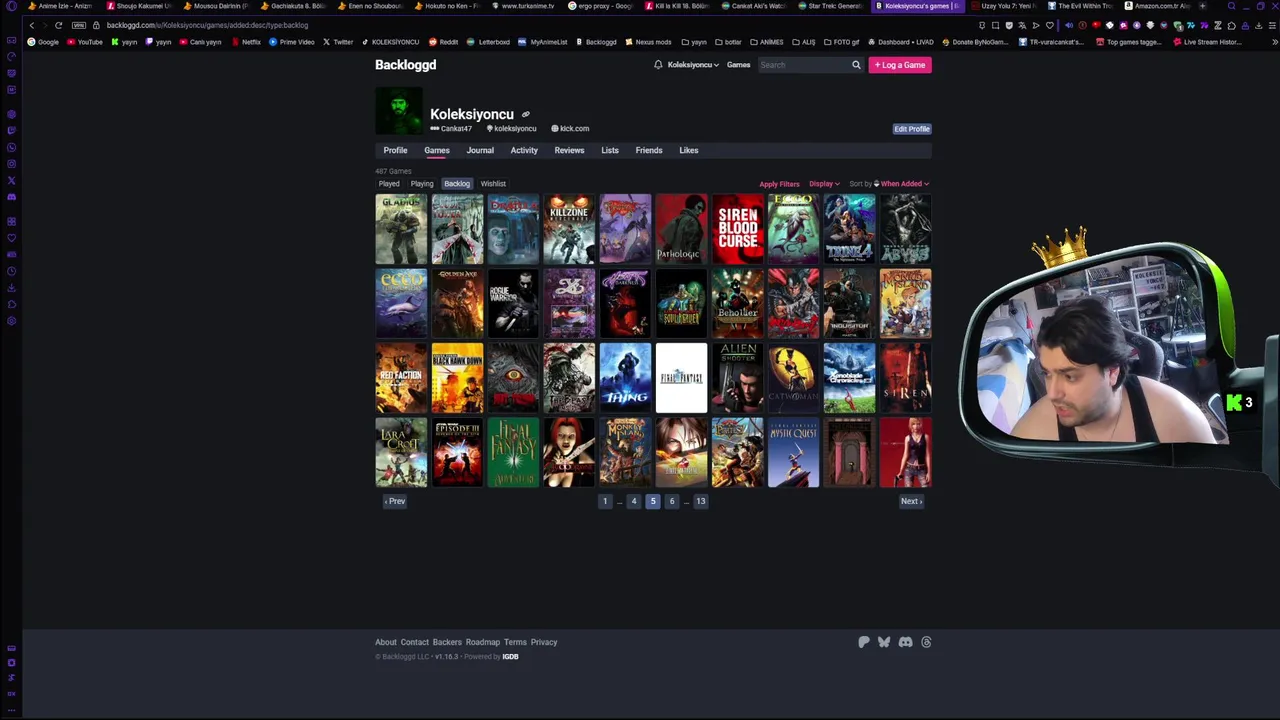Click the Search input field
The width and height of the screenshot is (1280, 720).
click(x=803, y=65)
